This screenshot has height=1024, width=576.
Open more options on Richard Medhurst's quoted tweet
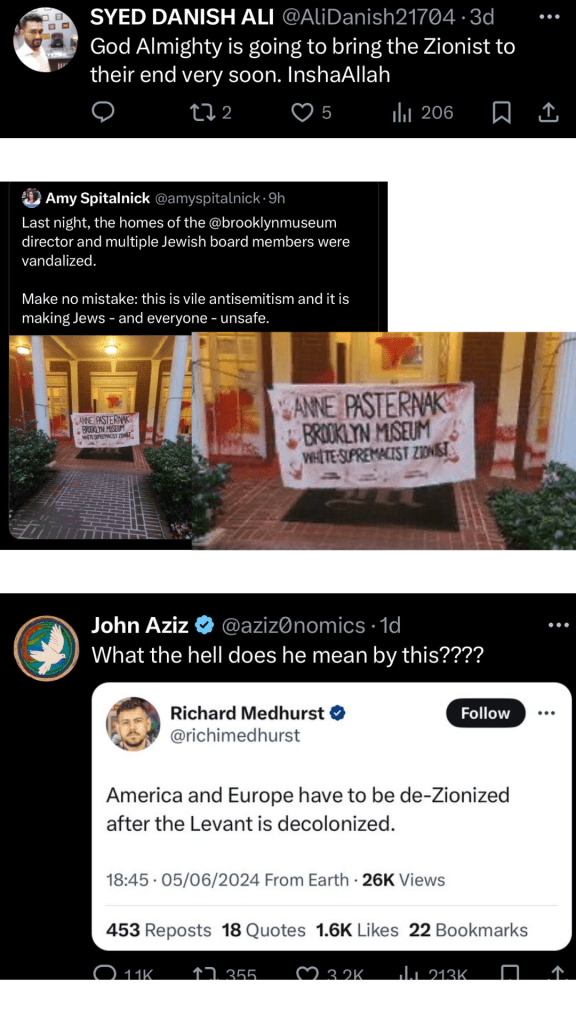coord(545,712)
